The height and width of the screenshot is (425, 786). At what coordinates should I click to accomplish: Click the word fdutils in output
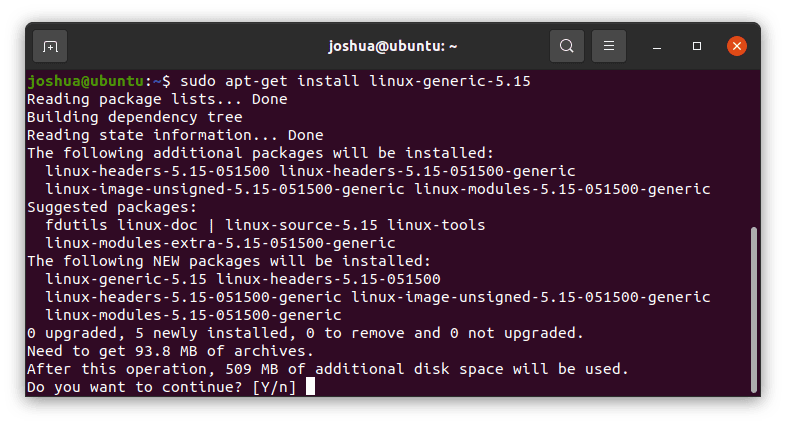click(x=76, y=225)
